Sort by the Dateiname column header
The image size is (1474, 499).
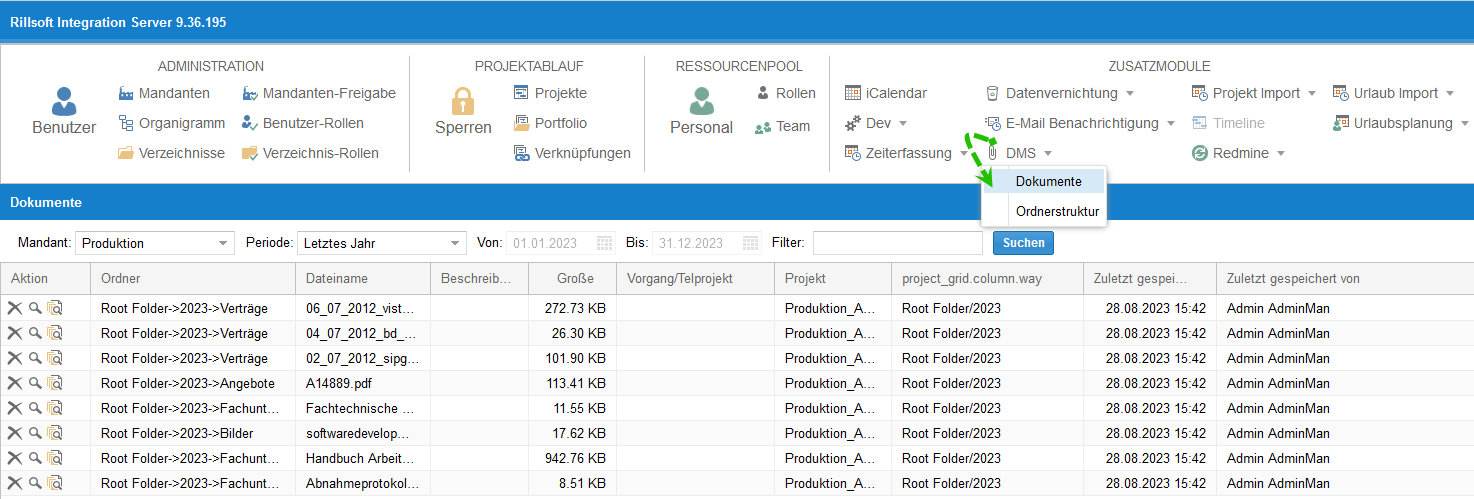point(362,279)
